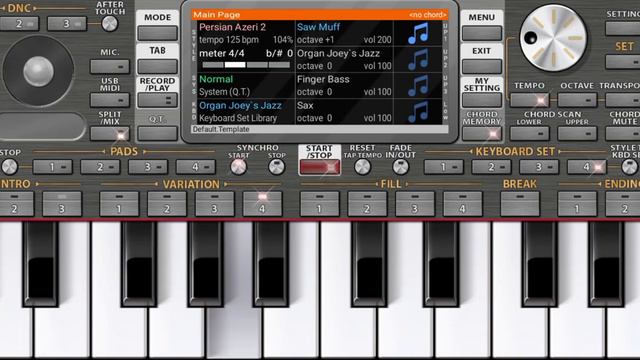Click the Record/Play button
This screenshot has height=360, width=640.
pyautogui.click(x=158, y=100)
